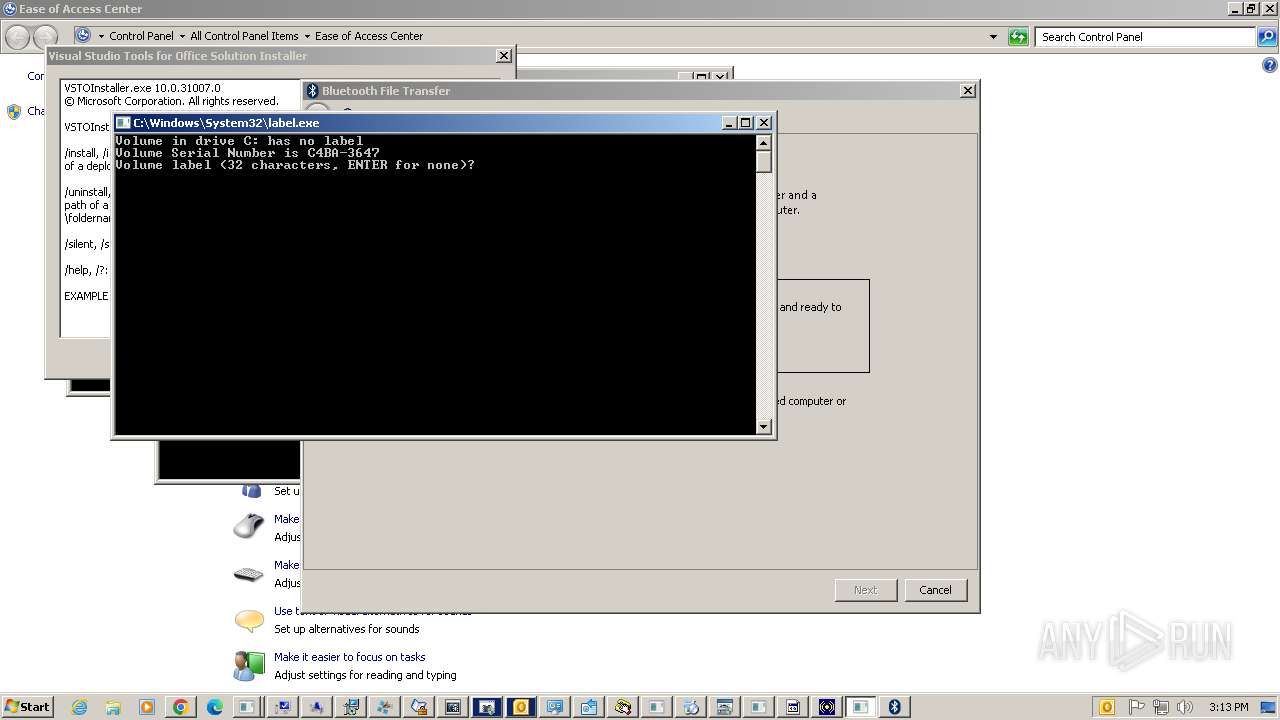Image resolution: width=1280 pixels, height=720 pixels.
Task: Launch Google Chrome from the taskbar
Action: tap(181, 707)
